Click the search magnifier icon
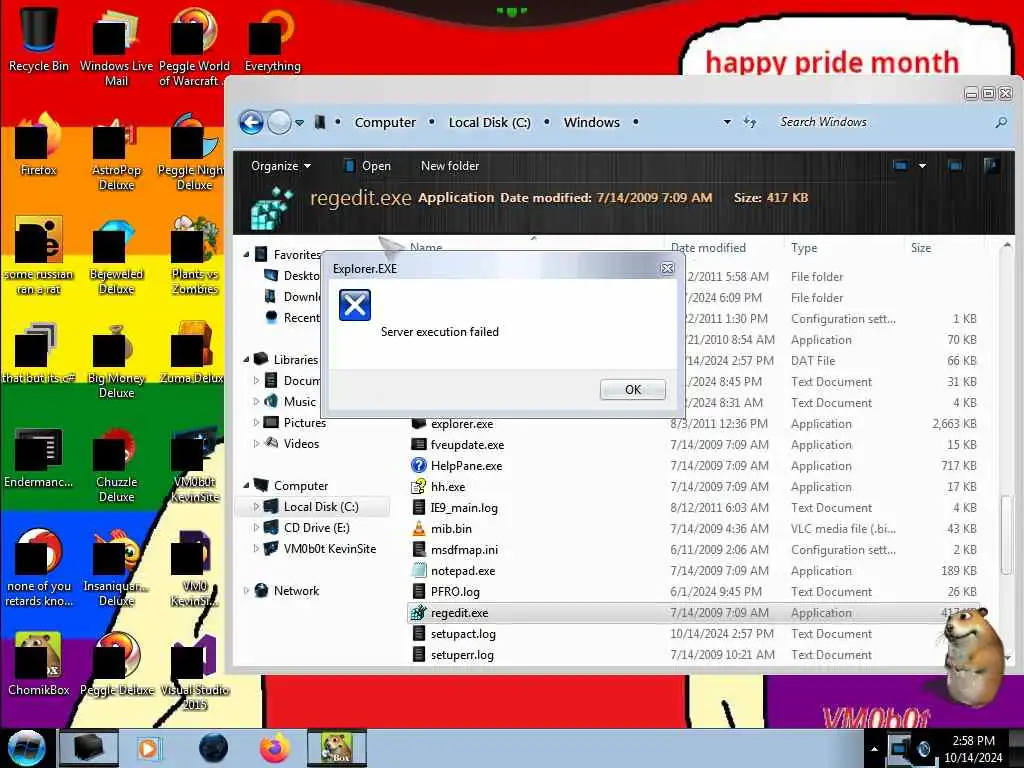 (x=1000, y=122)
